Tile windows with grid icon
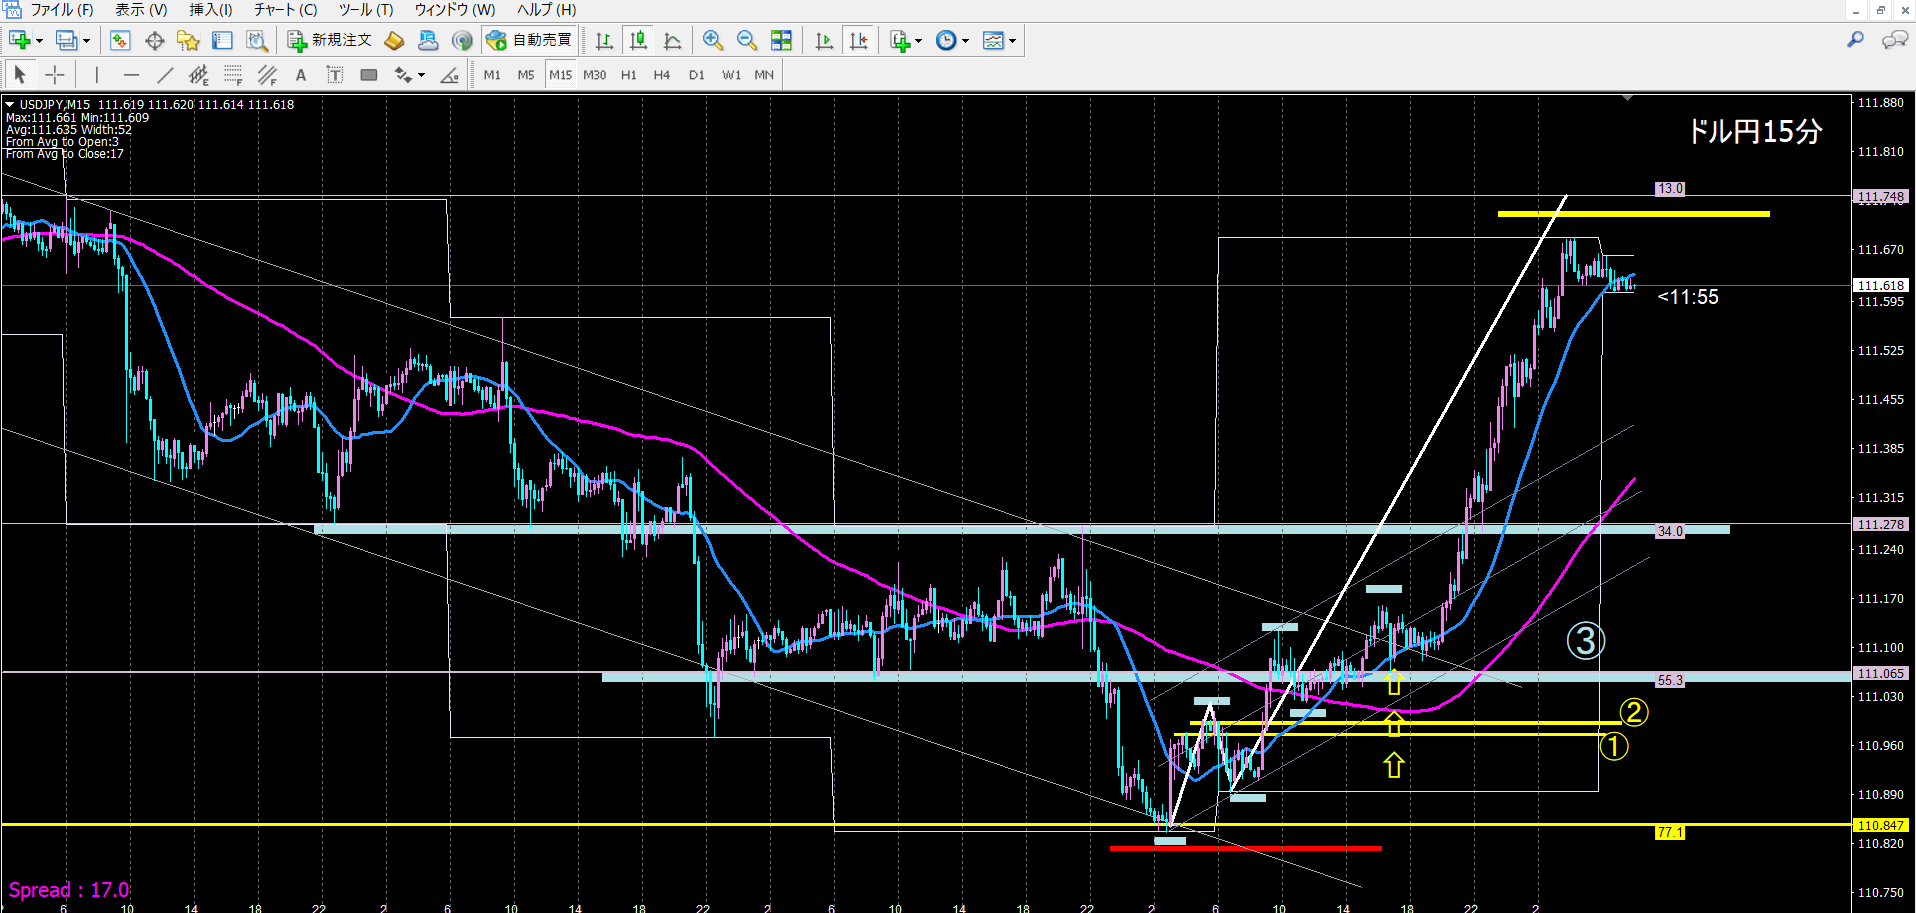 [781, 41]
